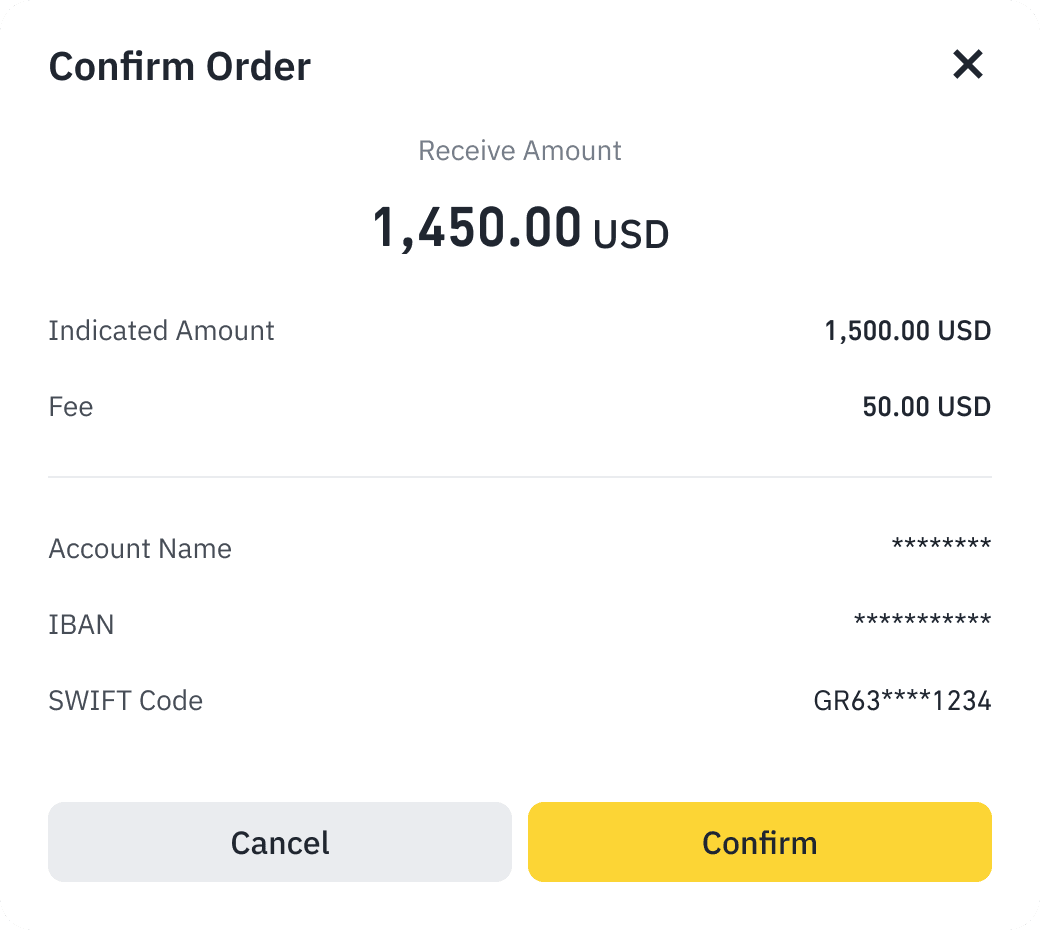1040x930 pixels.
Task: Click the Indicated Amount label
Action: 161,331
